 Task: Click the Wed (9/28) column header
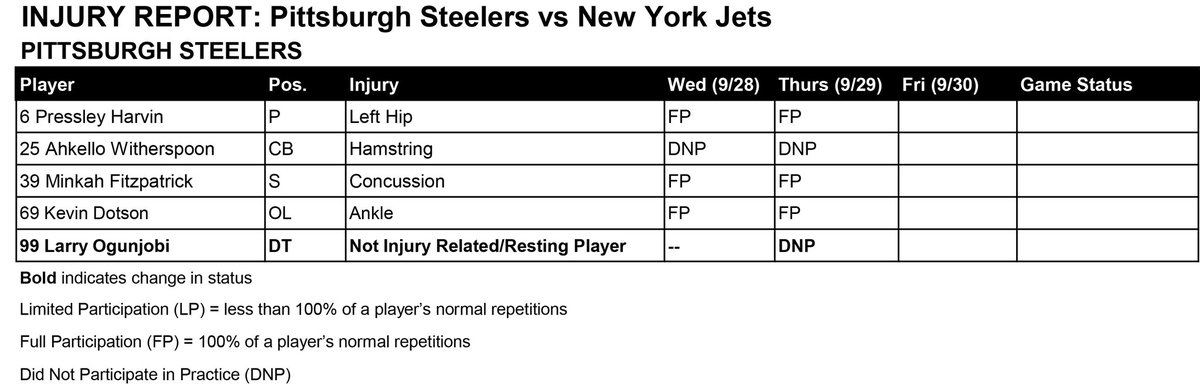click(717, 84)
